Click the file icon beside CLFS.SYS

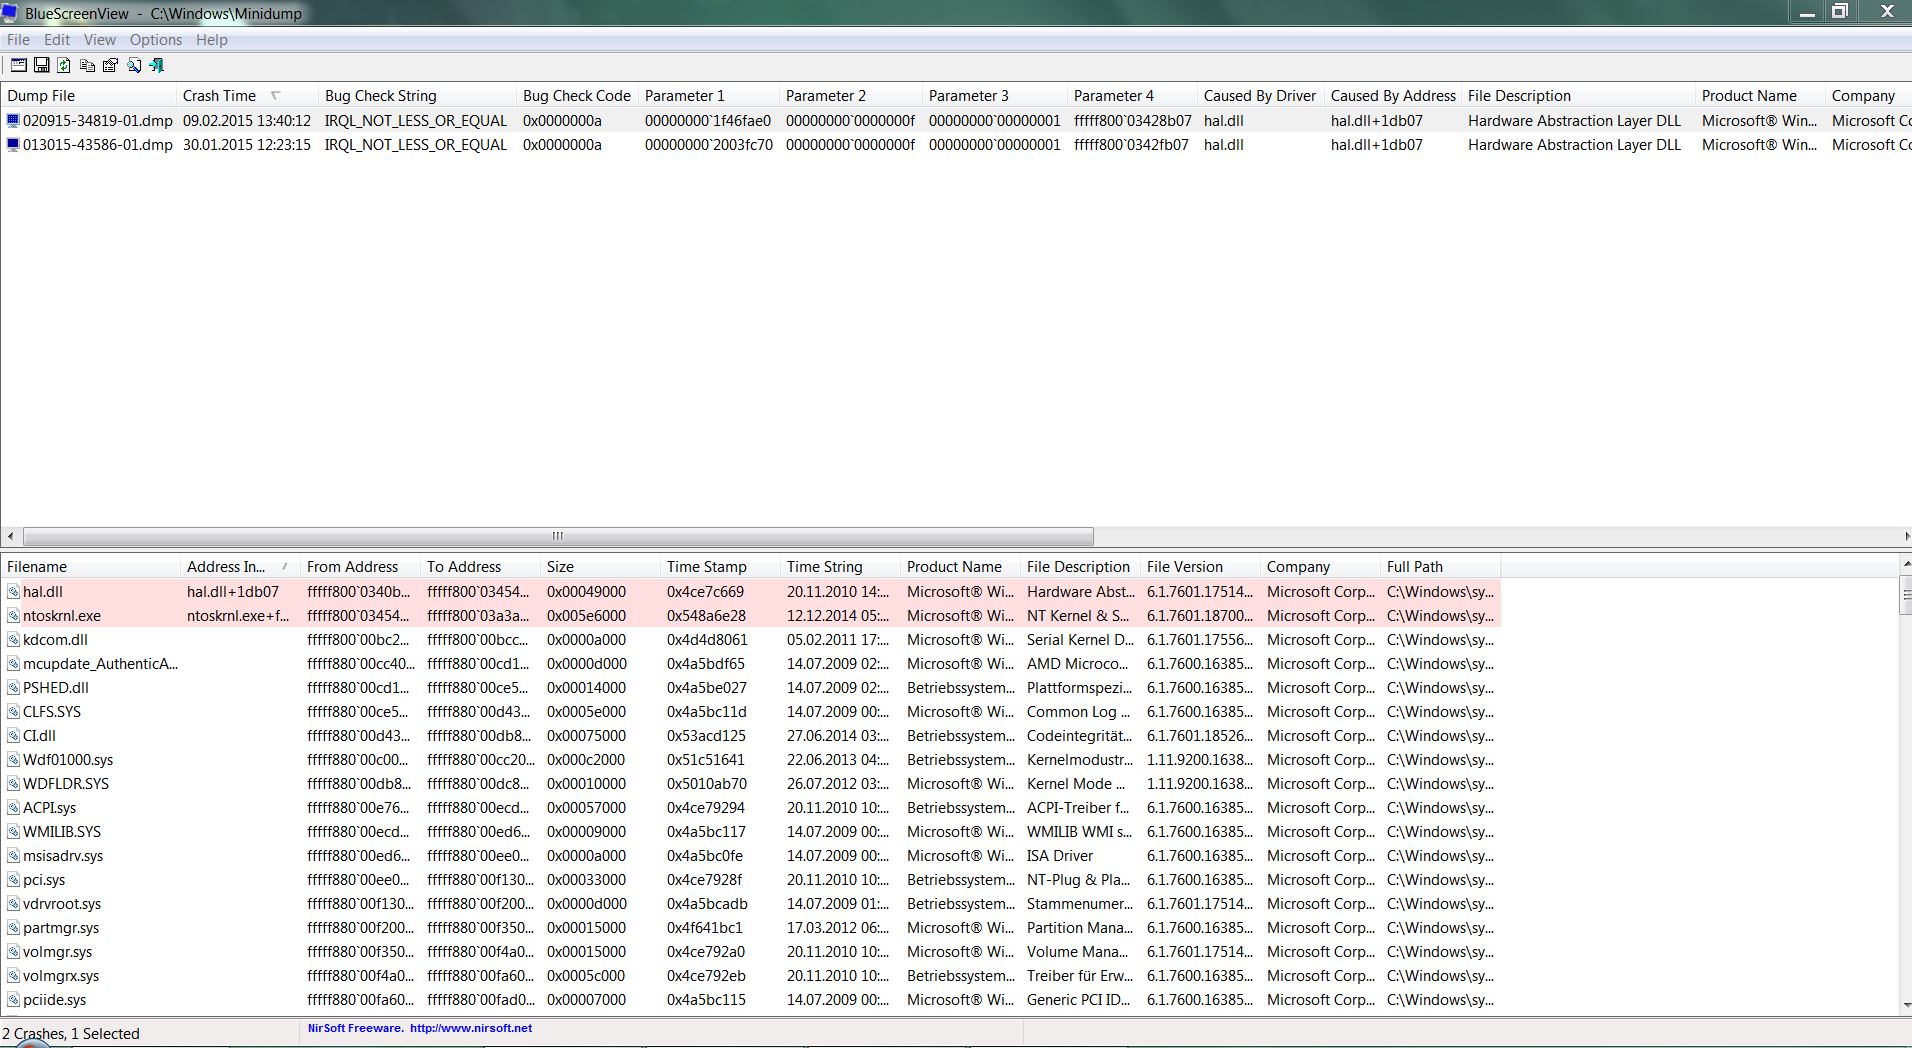click(x=13, y=712)
